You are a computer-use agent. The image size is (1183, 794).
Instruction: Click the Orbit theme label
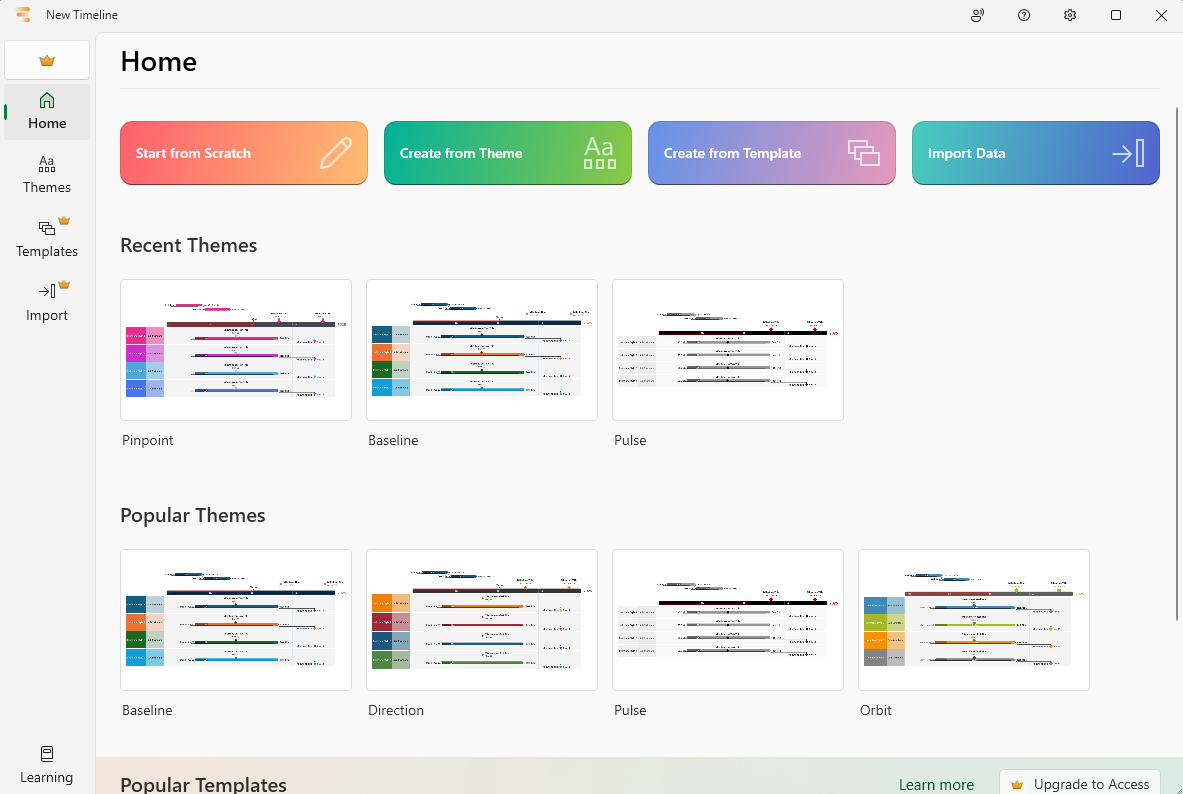coord(876,710)
